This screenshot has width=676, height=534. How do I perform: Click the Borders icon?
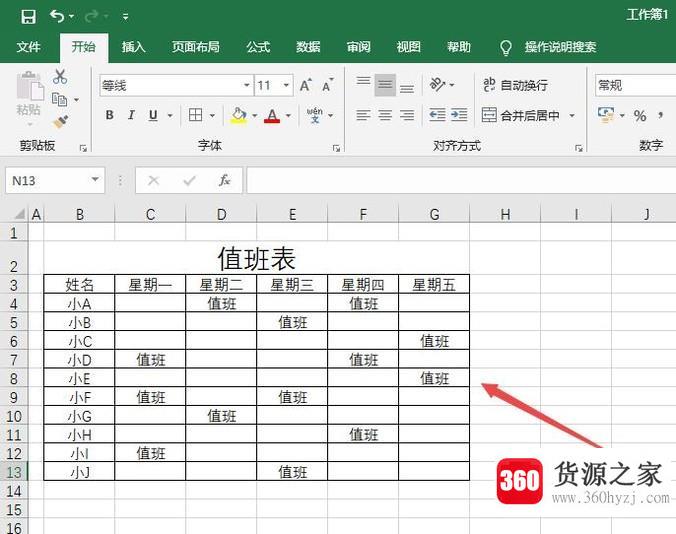(x=195, y=115)
